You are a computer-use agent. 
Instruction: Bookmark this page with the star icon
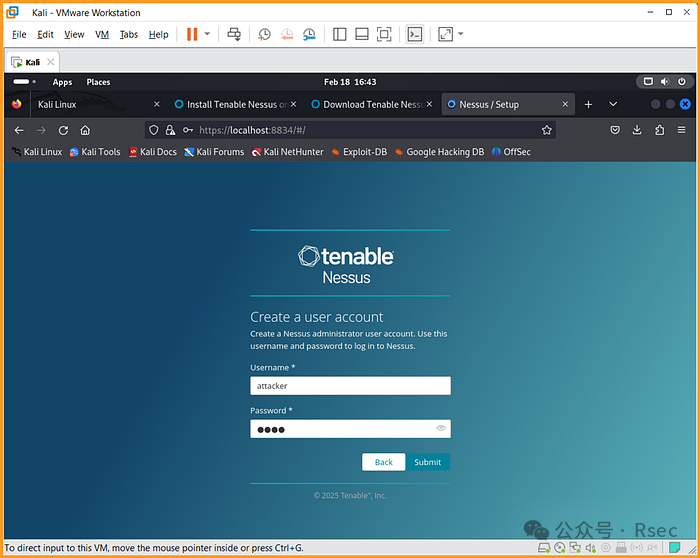click(546, 130)
